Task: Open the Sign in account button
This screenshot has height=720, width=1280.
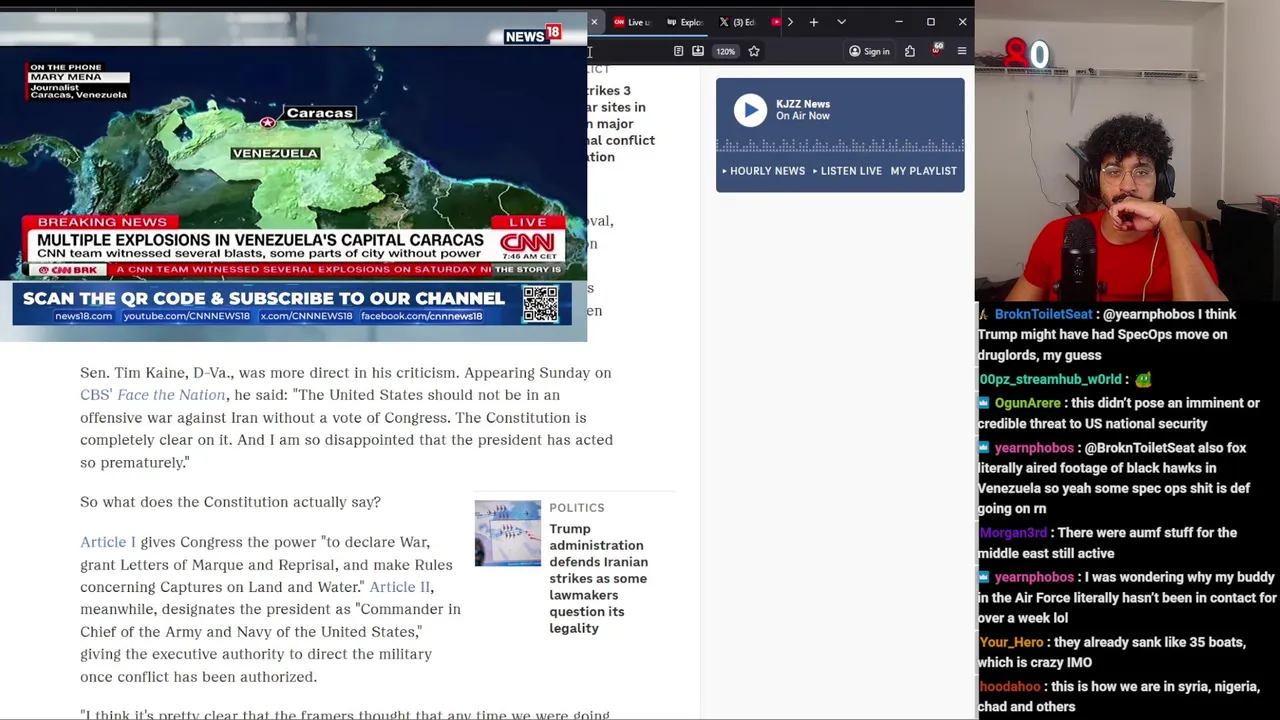Action: point(869,51)
